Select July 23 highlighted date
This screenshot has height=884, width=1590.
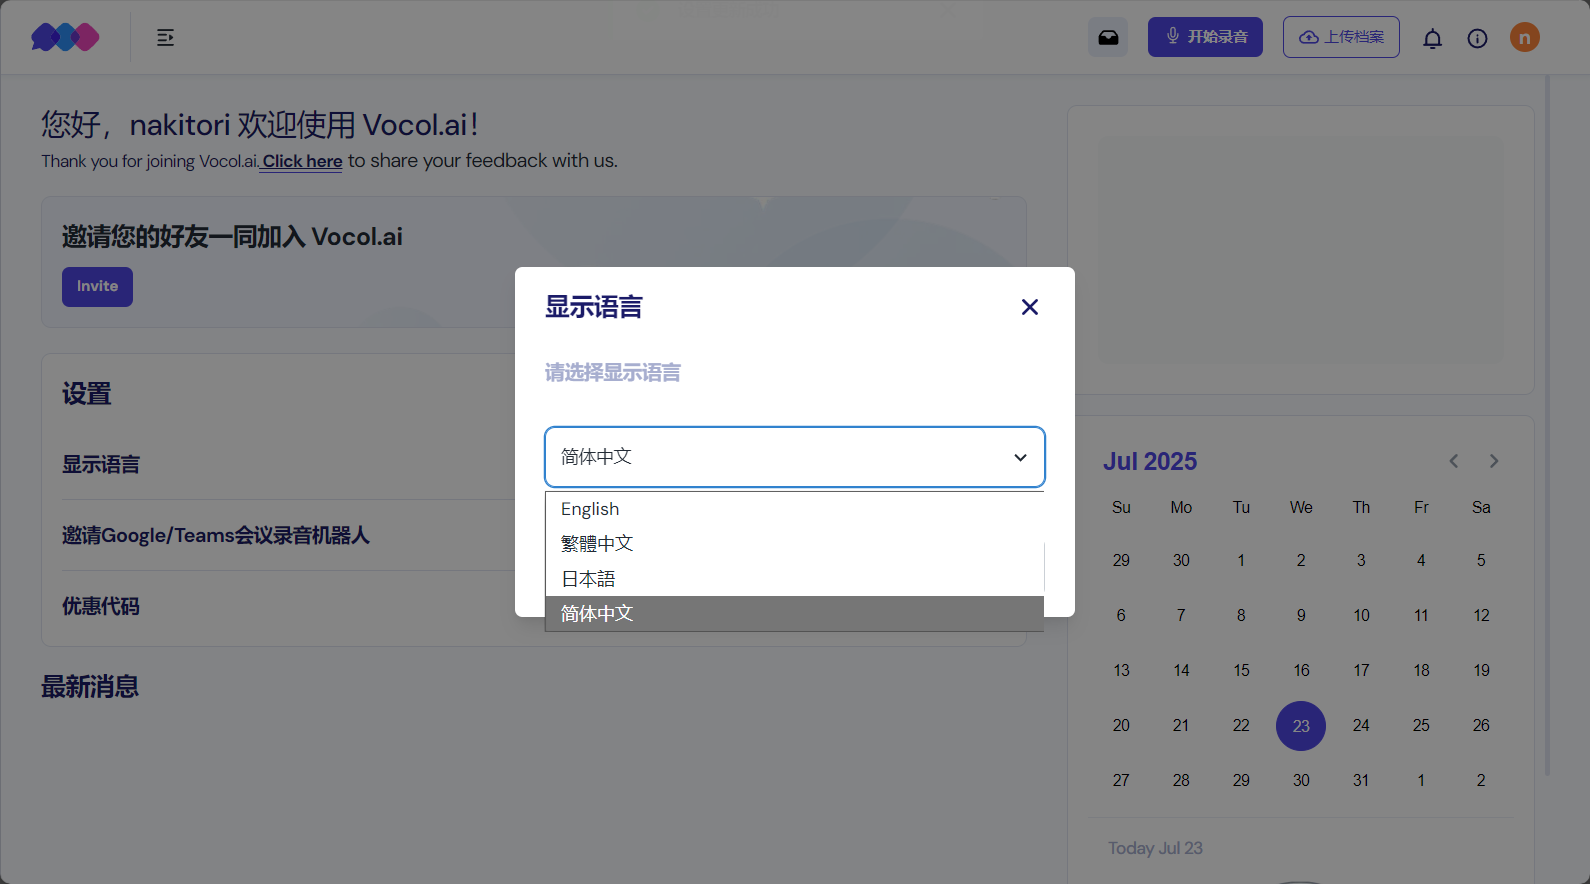point(1301,726)
